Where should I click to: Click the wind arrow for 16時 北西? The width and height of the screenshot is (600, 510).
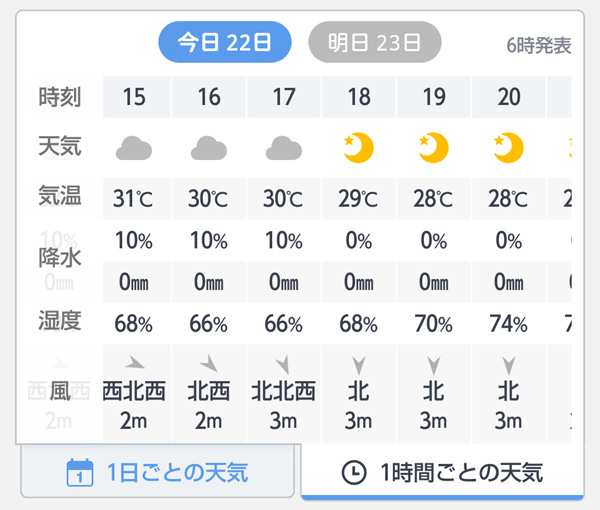[209, 363]
